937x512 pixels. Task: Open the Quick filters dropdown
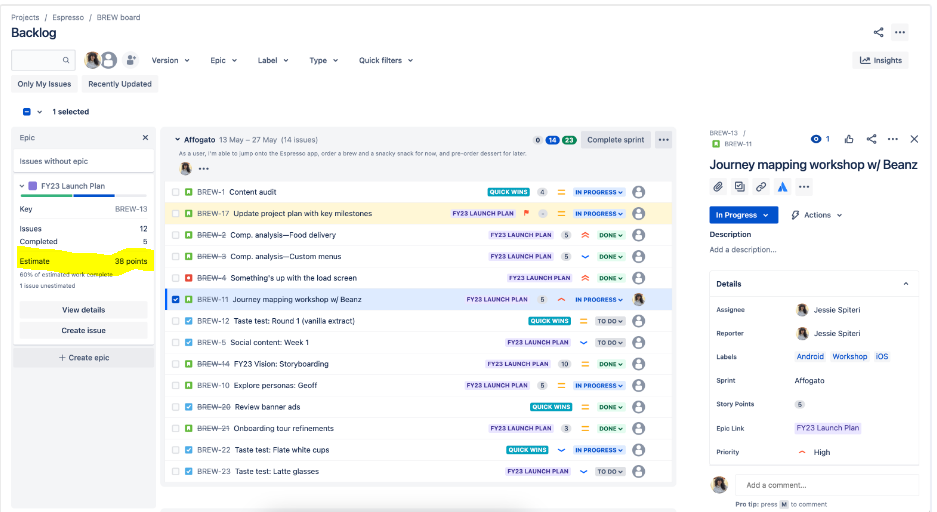[385, 60]
